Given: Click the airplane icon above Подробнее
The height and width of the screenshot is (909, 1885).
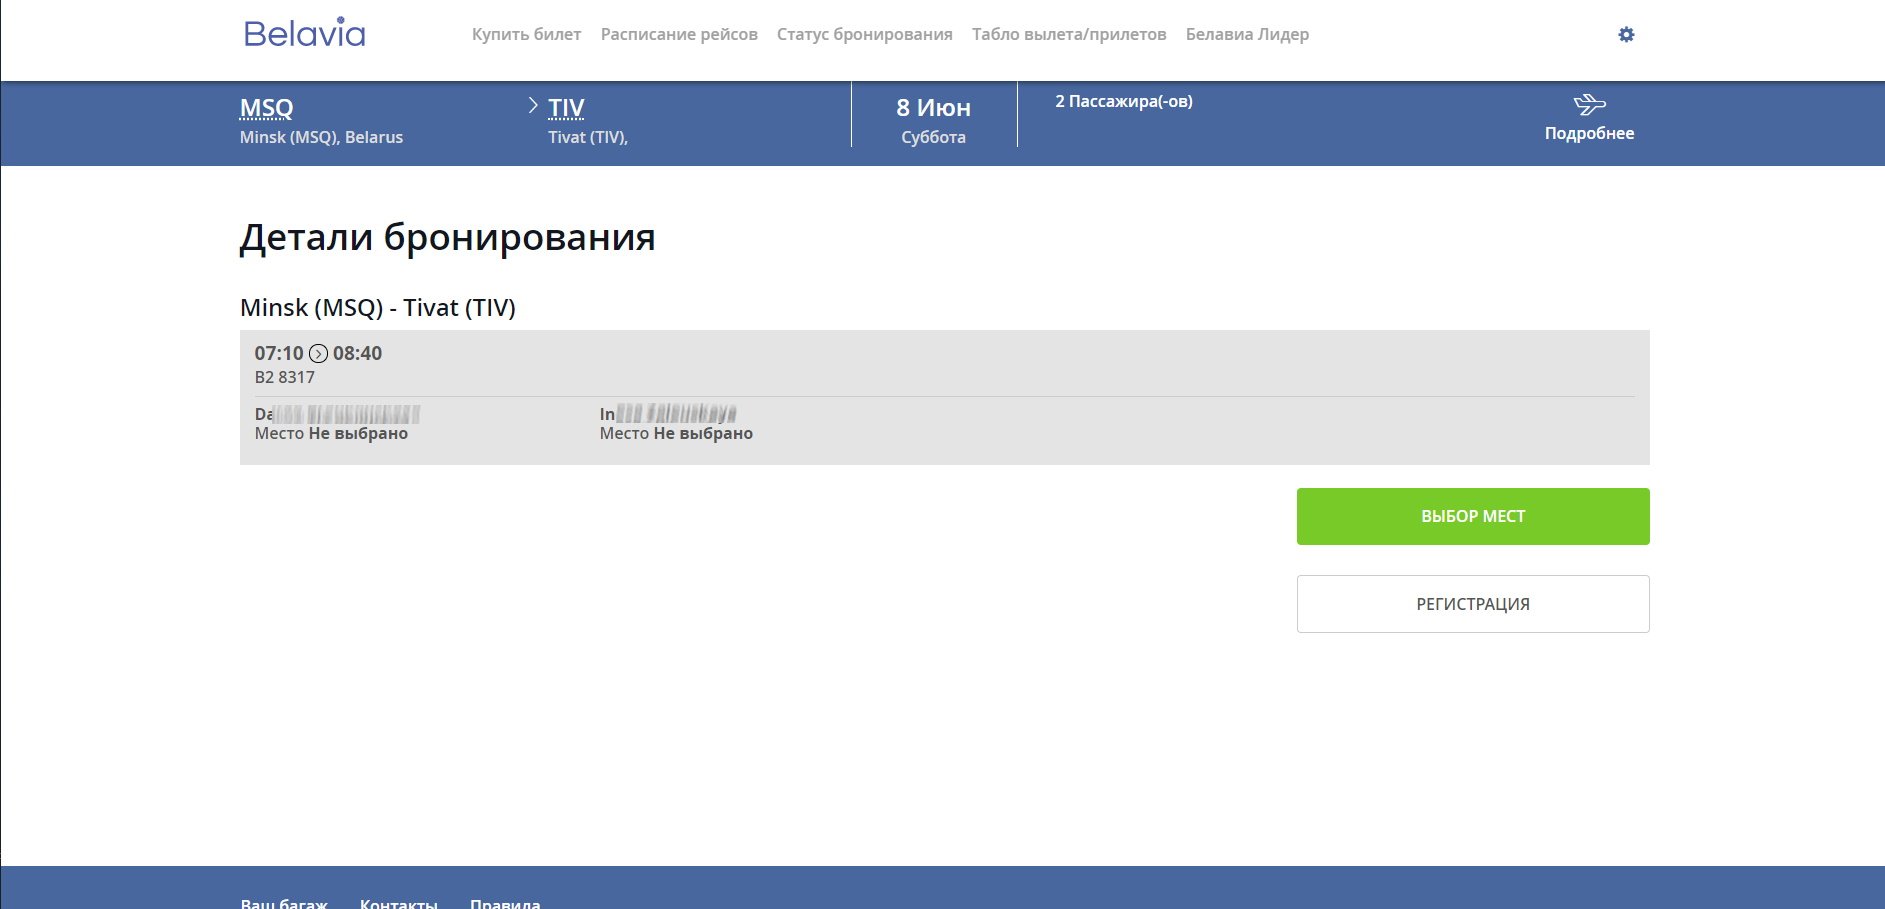Looking at the screenshot, I should coord(1589,104).
